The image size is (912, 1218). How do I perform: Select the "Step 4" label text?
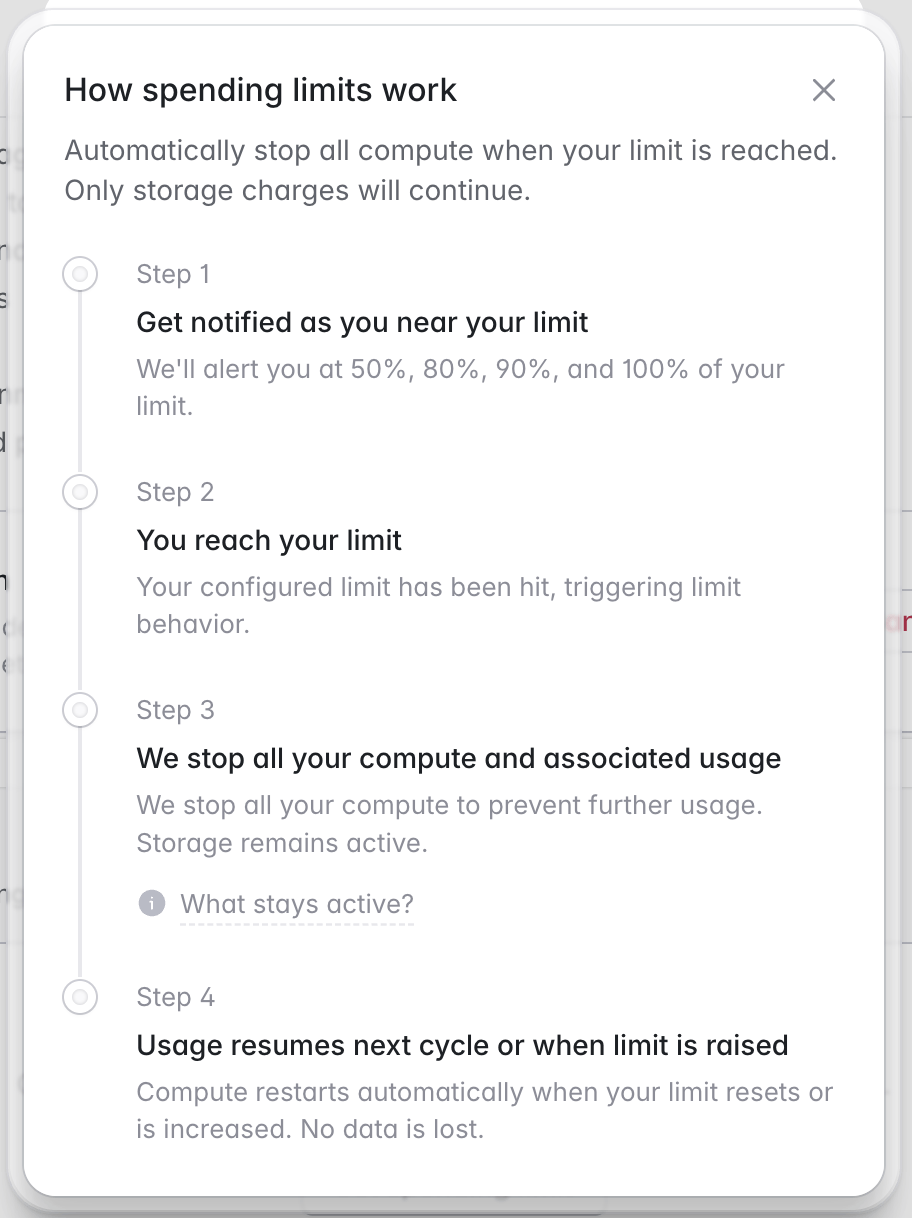[176, 997]
